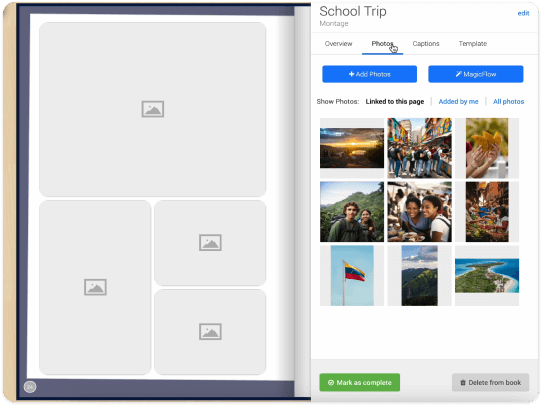Viewport: 542px width, 406px height.
Task: Click the large top photo placeholder
Action: coord(152,109)
